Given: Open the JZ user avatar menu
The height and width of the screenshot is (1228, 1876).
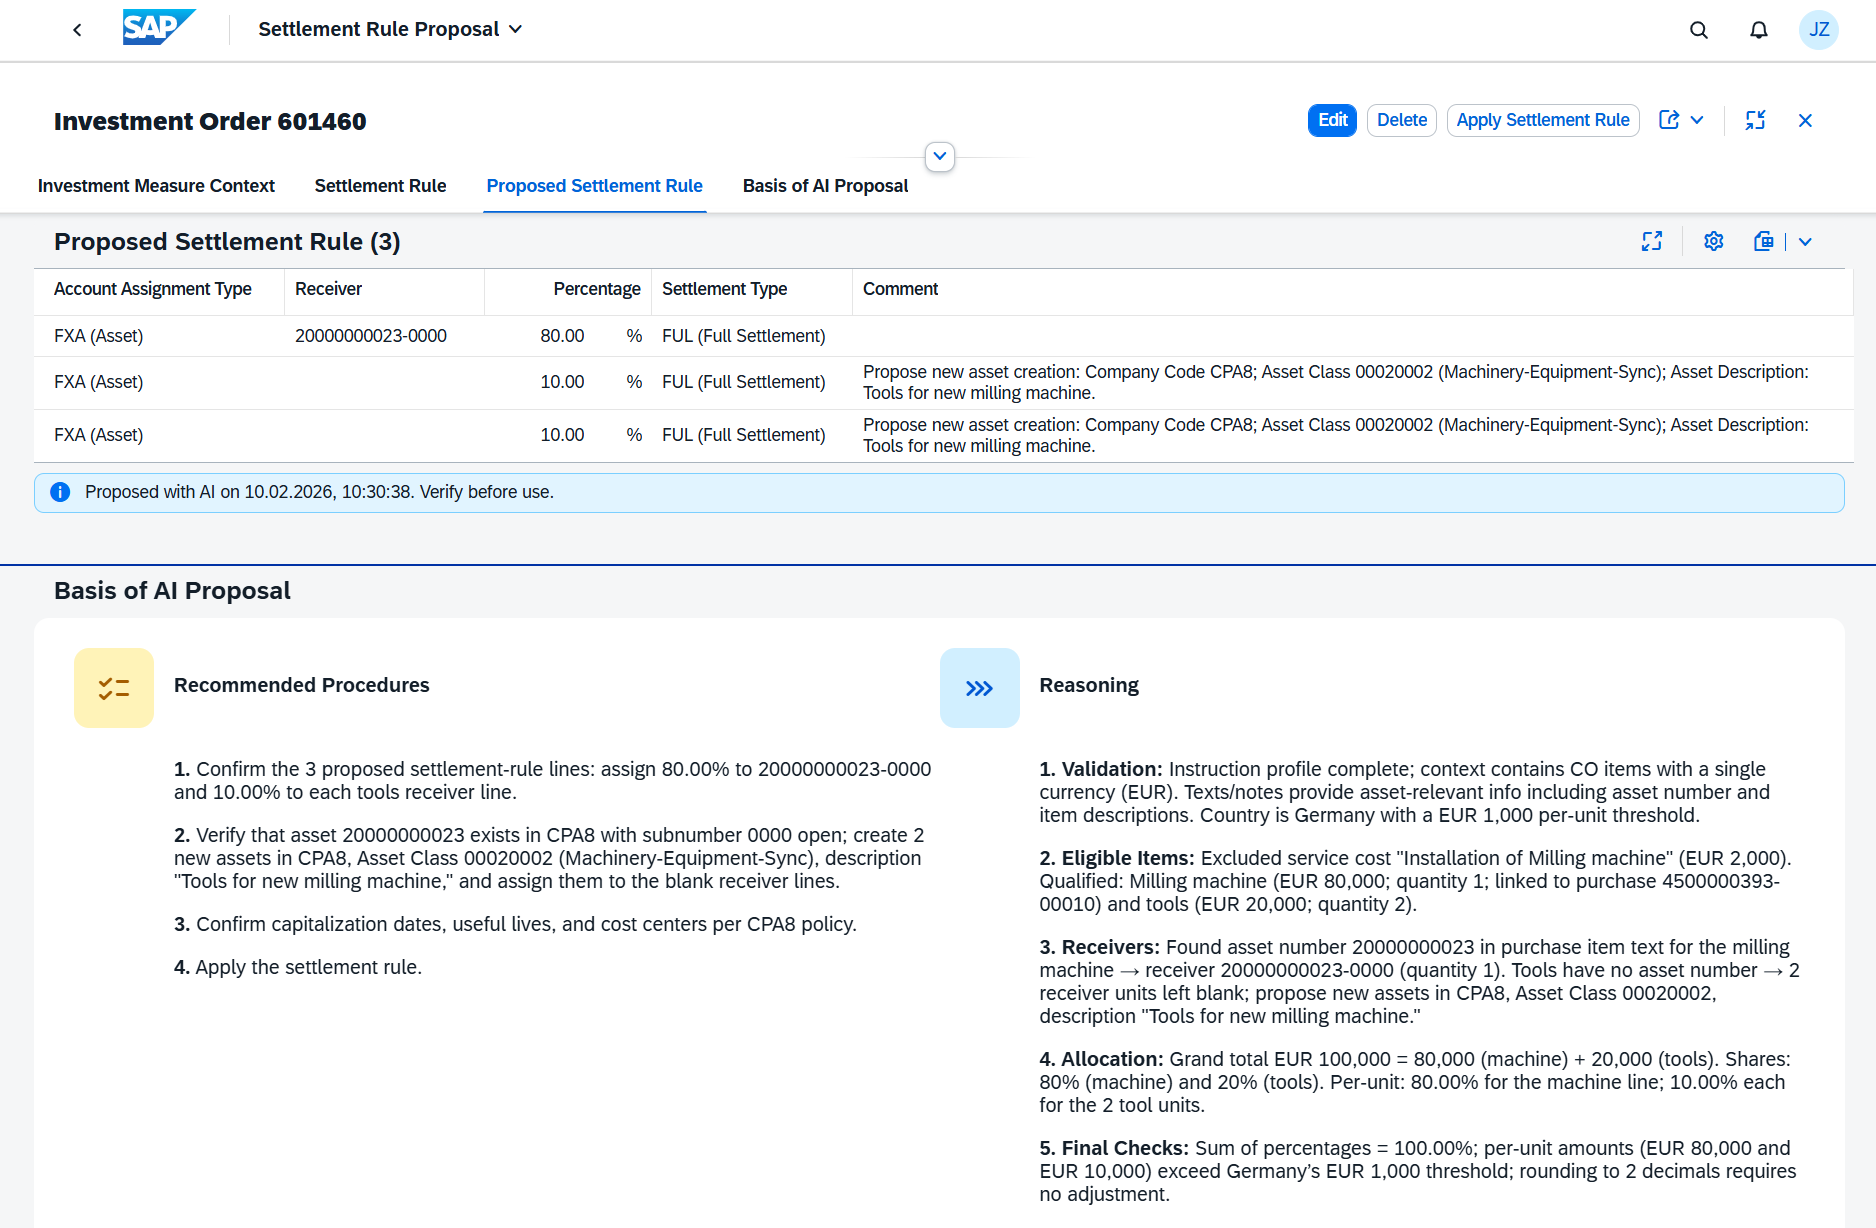Looking at the screenshot, I should pos(1818,30).
